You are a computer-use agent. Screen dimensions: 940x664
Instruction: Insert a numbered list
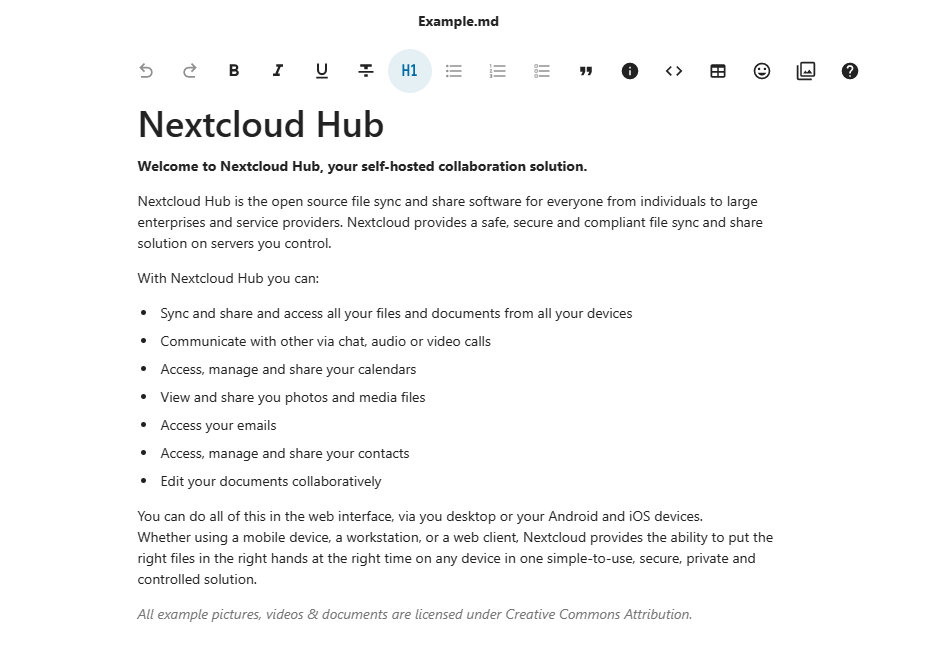tap(498, 71)
